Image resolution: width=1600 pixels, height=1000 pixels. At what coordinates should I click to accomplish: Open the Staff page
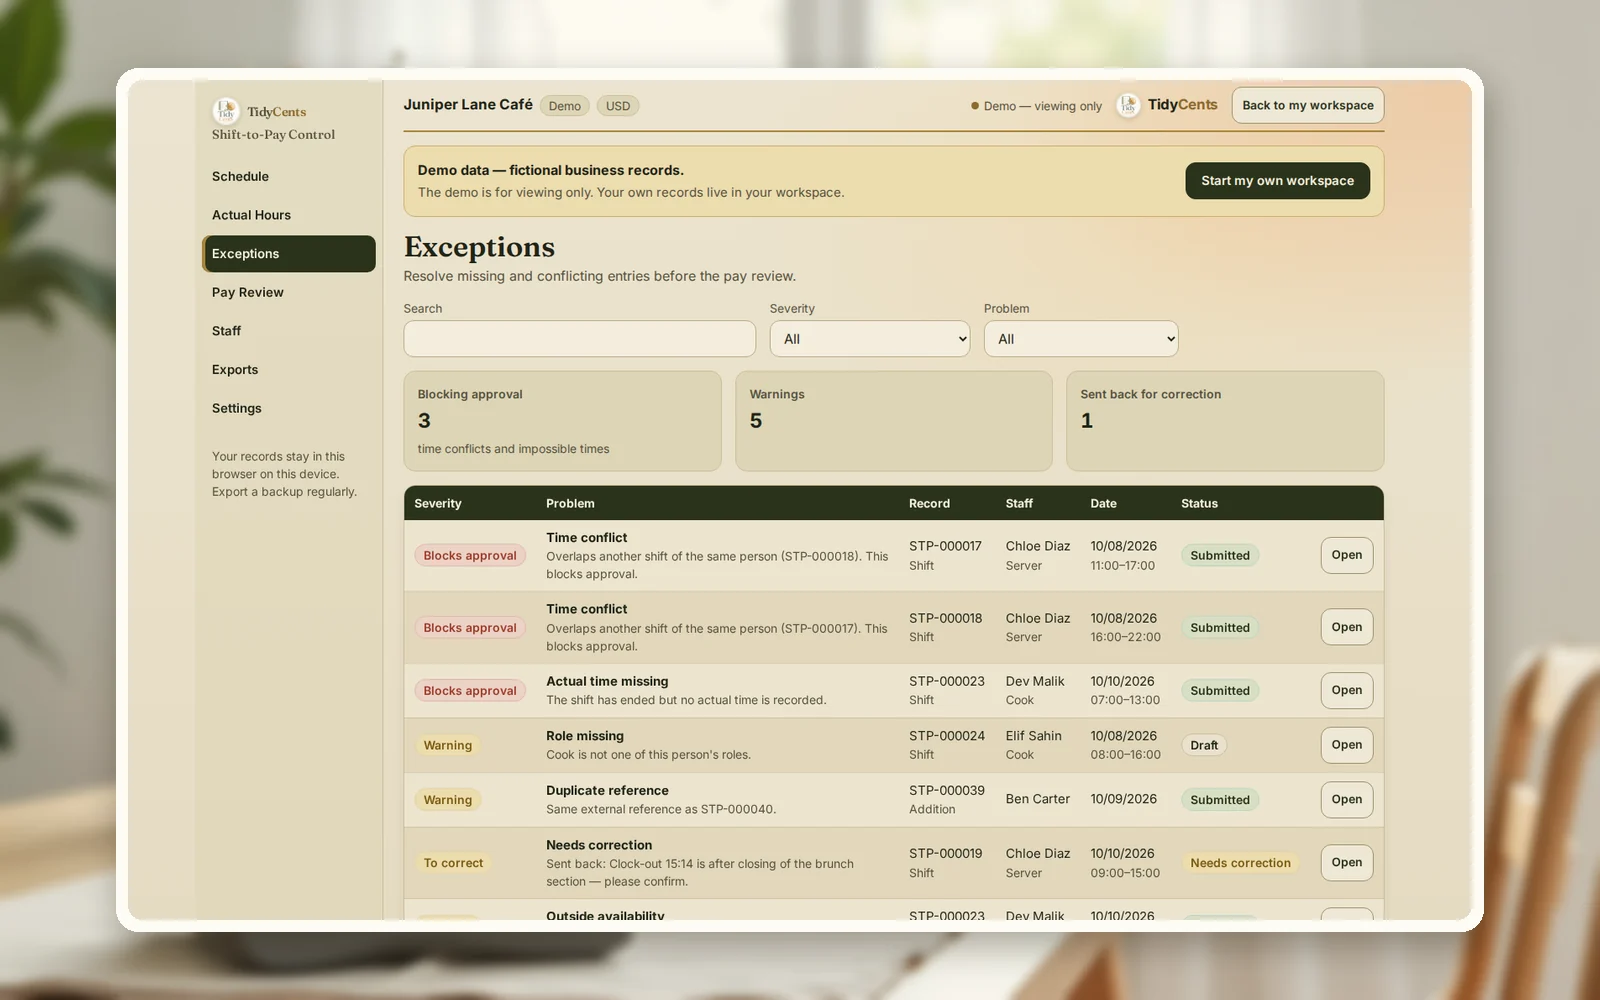[288, 331]
